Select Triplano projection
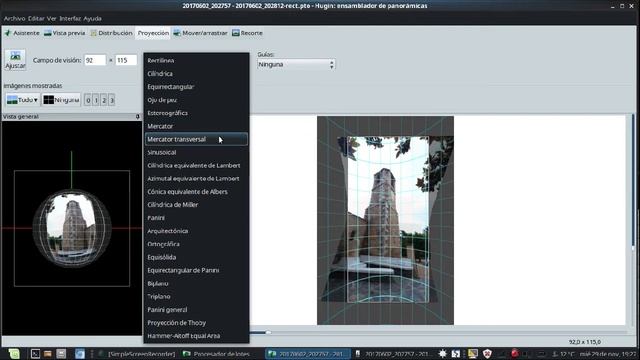Screen dimensions: 640x360 (196, 296)
